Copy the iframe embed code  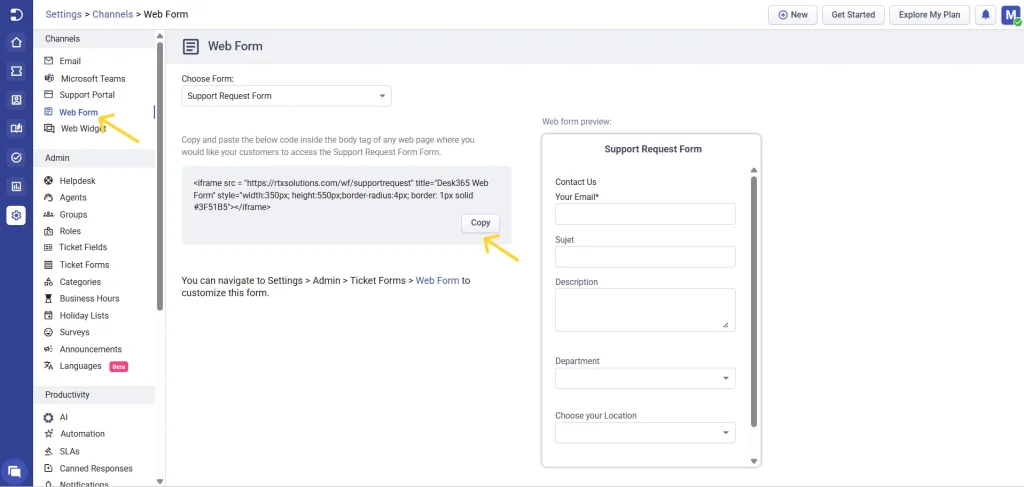[480, 223]
